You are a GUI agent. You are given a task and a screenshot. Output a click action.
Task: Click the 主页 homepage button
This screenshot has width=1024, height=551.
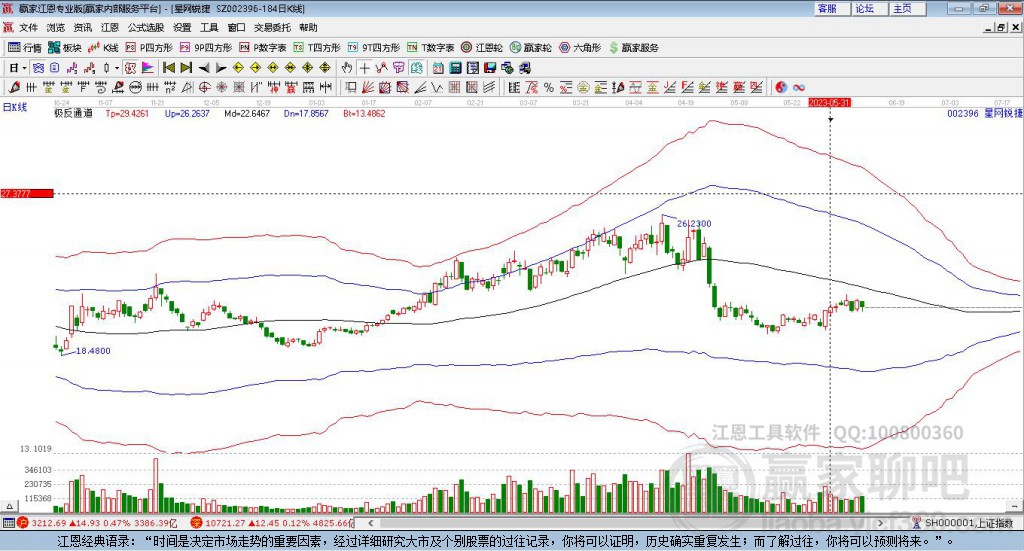908,8
